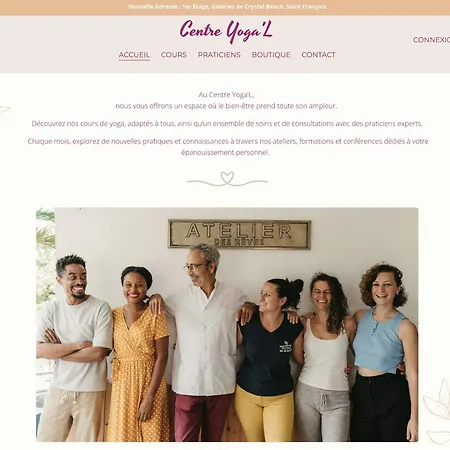This screenshot has width=450, height=450.
Task: Click the woman in yellow polka-dot dress
Action: [x=138, y=353]
